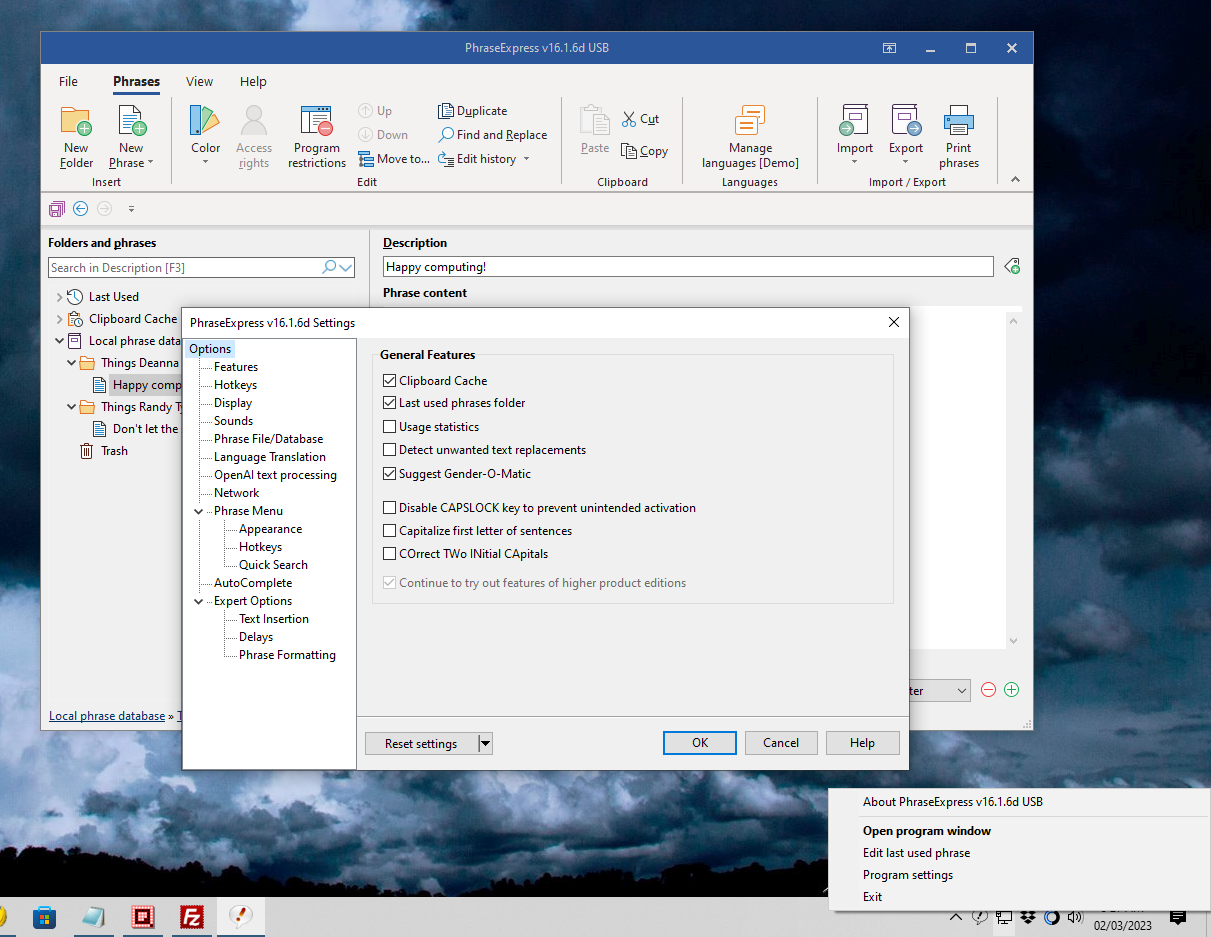Image resolution: width=1211 pixels, height=937 pixels.
Task: Choose Exit from the tray menu
Action: pyautogui.click(x=872, y=897)
